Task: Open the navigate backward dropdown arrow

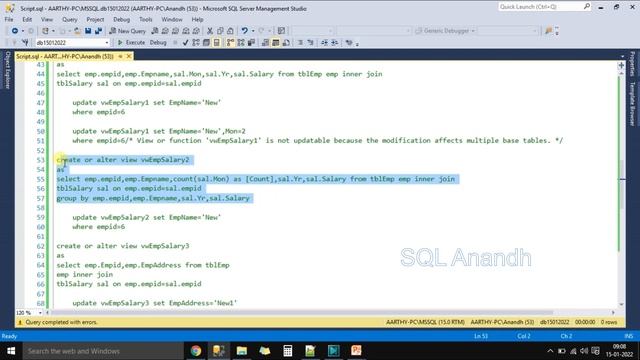Action: click(x=23, y=31)
